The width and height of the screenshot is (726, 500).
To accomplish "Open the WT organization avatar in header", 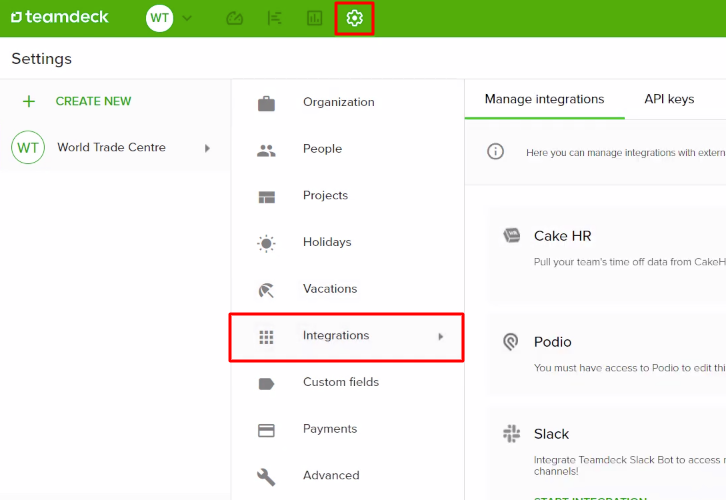I will (159, 18).
